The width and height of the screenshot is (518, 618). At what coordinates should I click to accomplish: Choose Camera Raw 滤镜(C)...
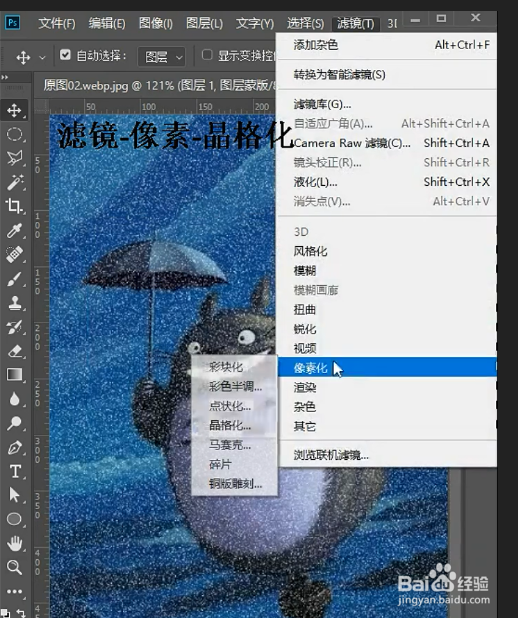pos(387,143)
